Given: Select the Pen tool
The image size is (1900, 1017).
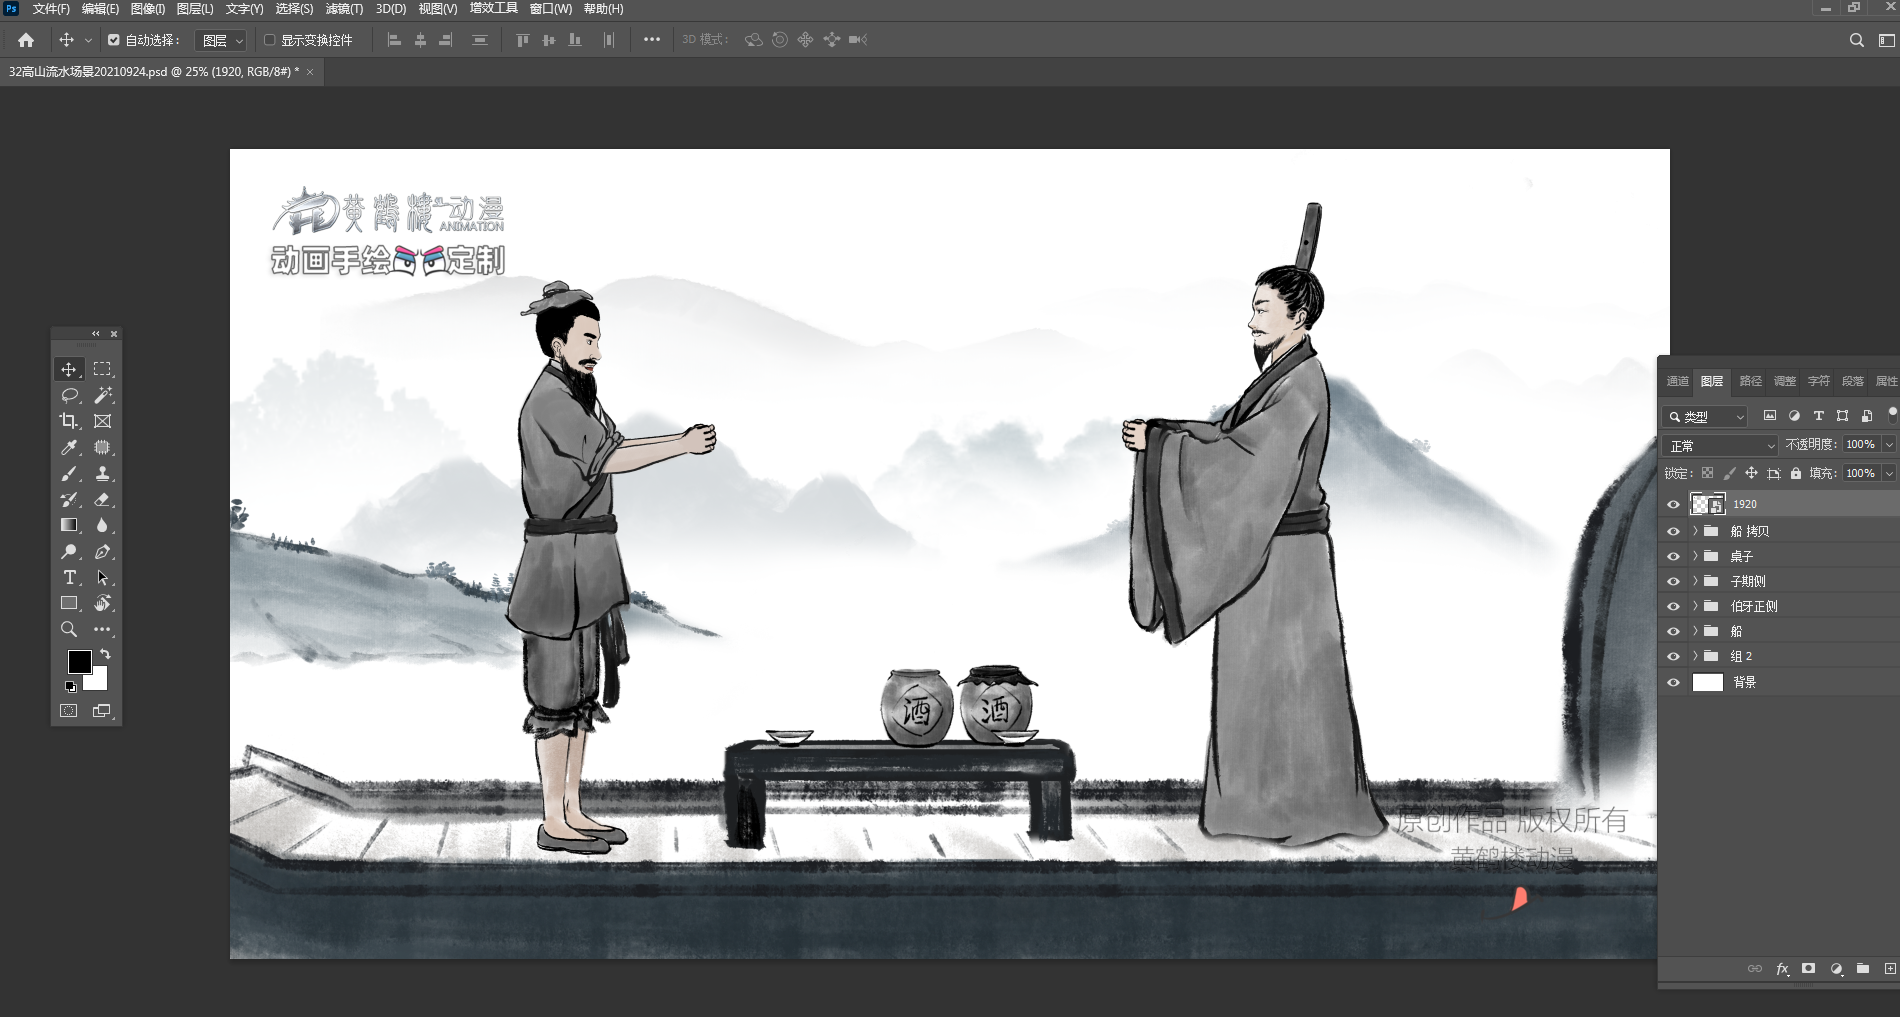Looking at the screenshot, I should click(x=102, y=552).
